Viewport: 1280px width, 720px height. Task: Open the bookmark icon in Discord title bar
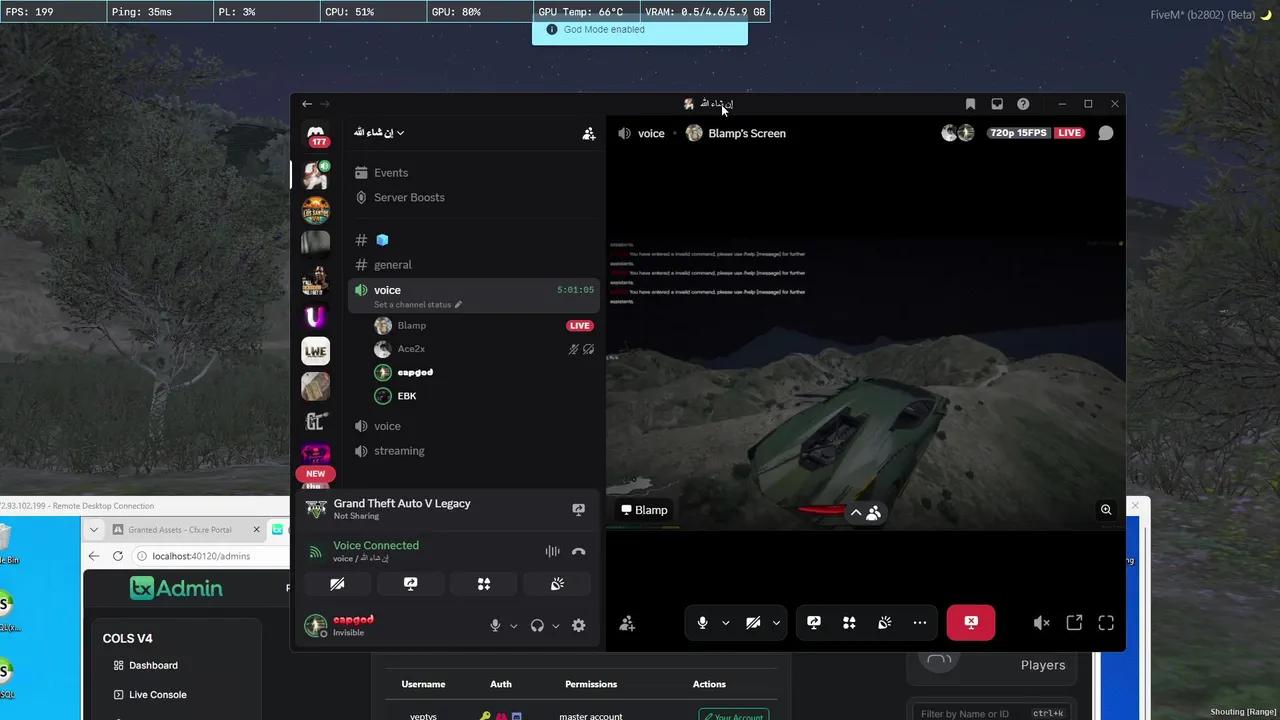(970, 104)
